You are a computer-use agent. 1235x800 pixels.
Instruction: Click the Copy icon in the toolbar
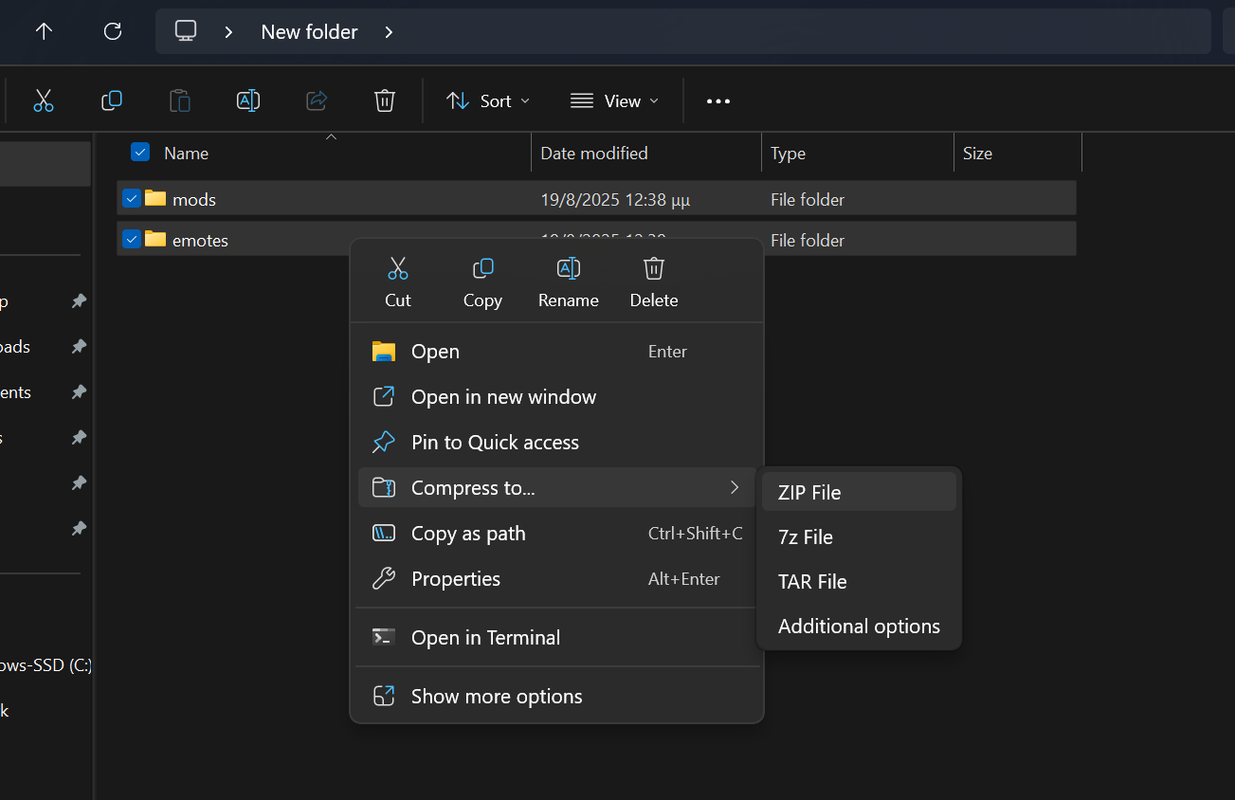pyautogui.click(x=112, y=101)
